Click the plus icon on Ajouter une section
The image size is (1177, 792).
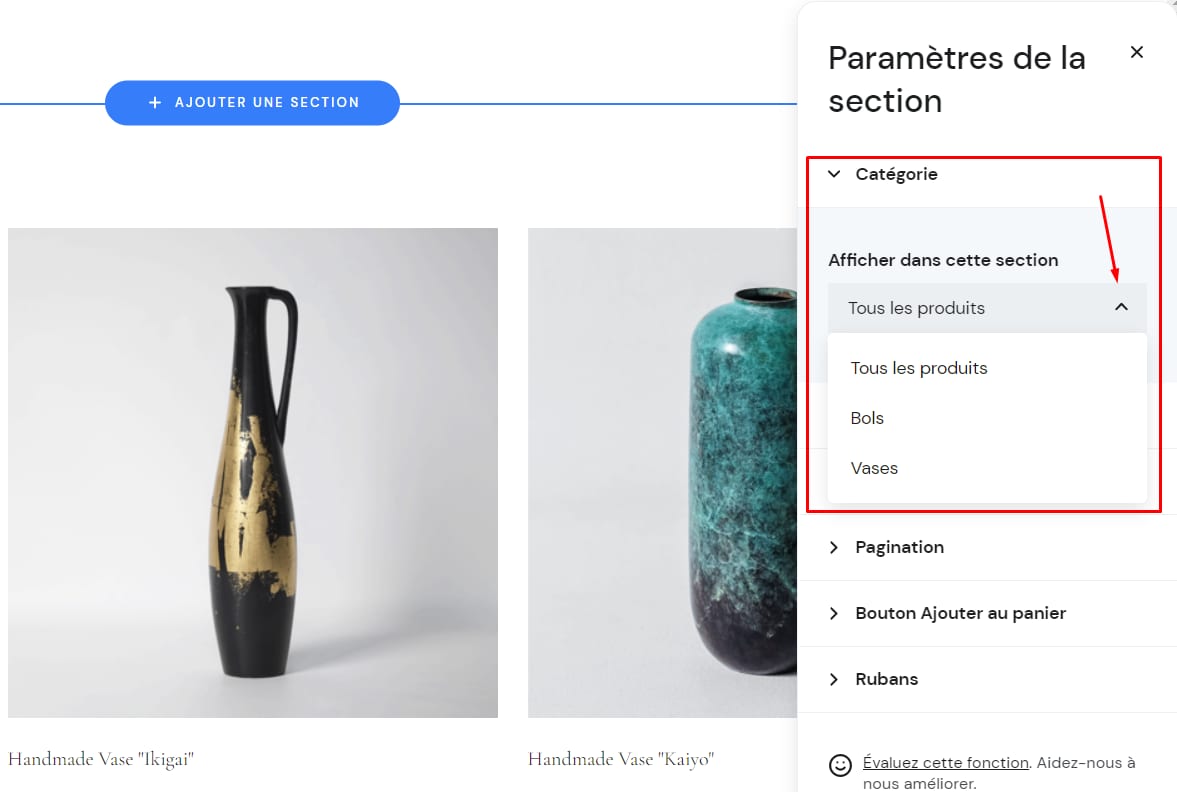[154, 102]
